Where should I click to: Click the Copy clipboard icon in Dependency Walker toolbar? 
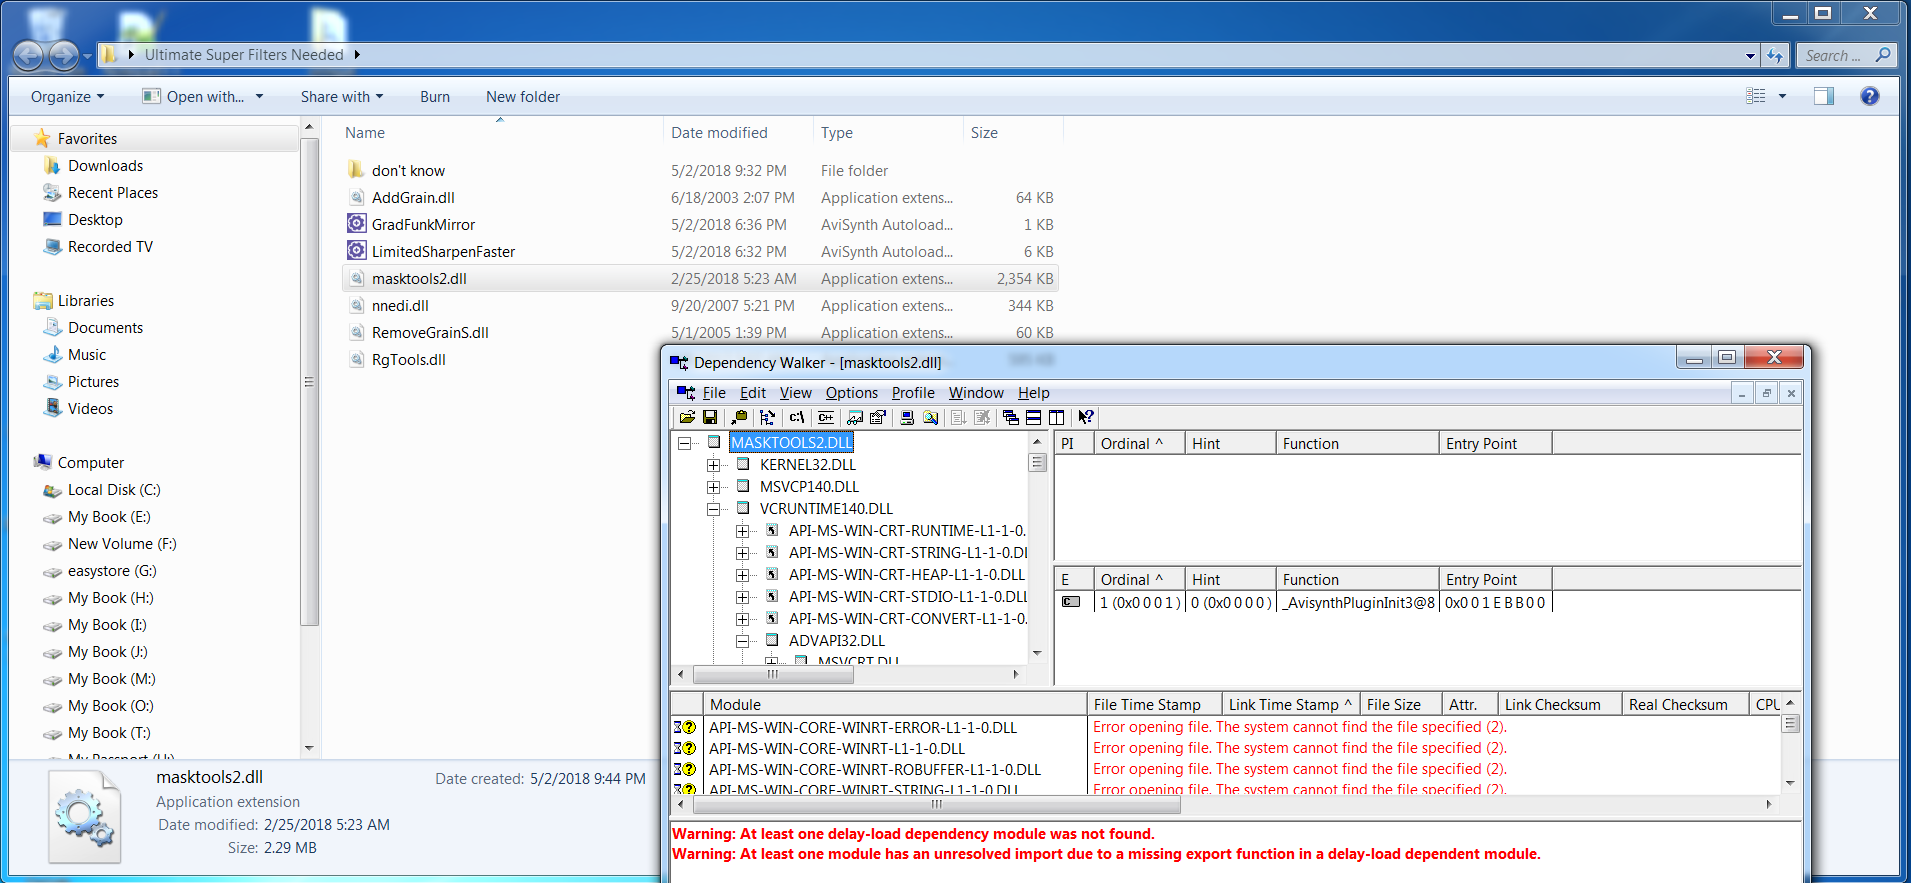(x=739, y=417)
